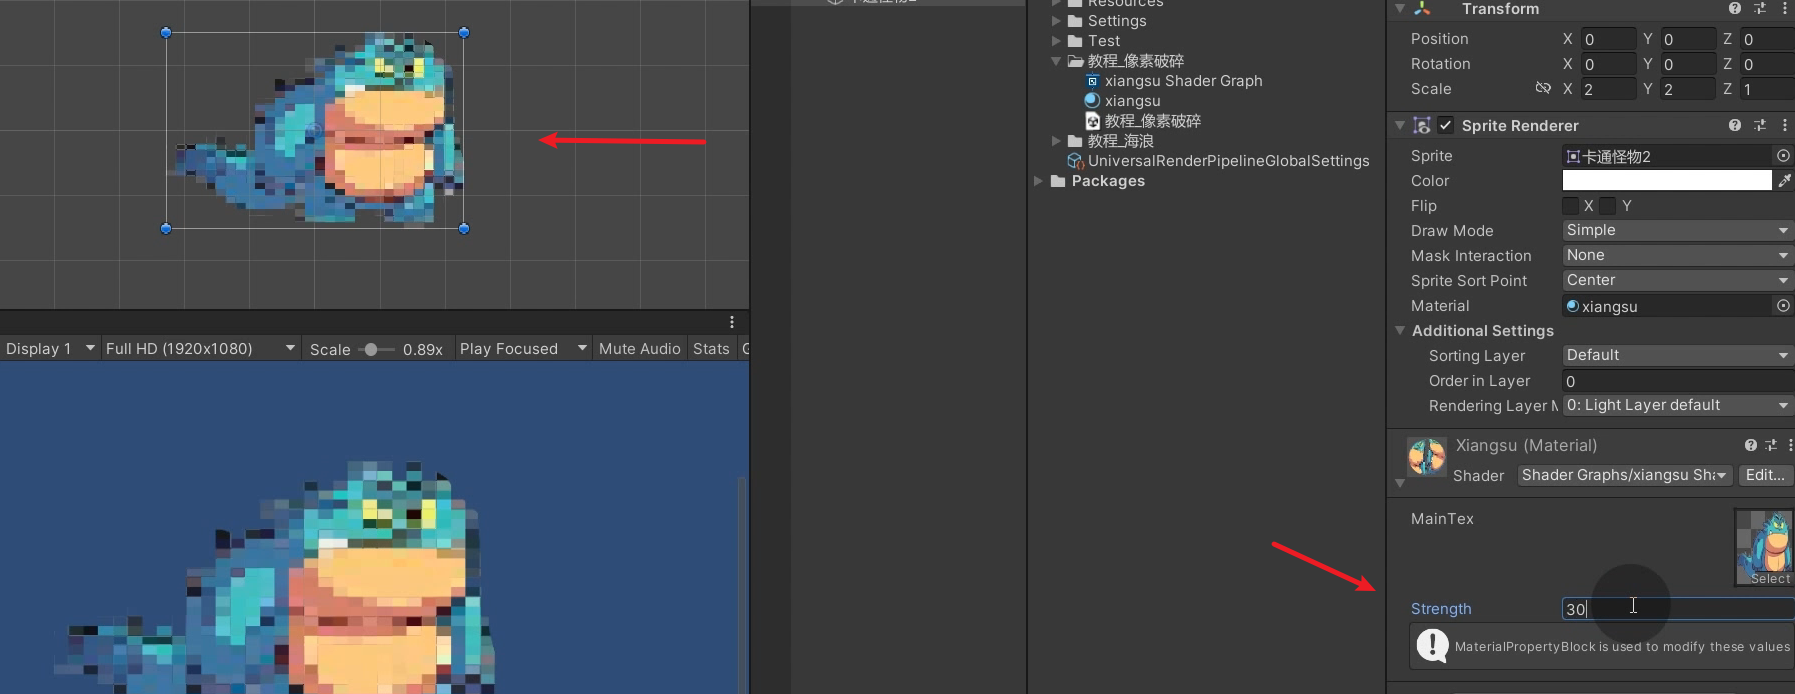Expand the Test folder
The width and height of the screenshot is (1795, 694).
[1056, 41]
